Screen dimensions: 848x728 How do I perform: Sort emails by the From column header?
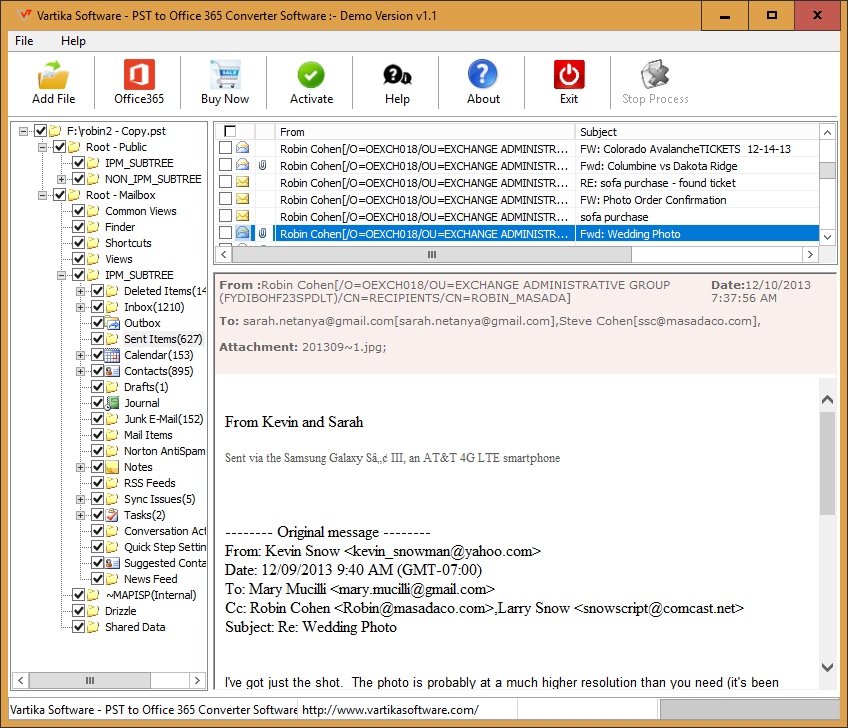pos(425,132)
